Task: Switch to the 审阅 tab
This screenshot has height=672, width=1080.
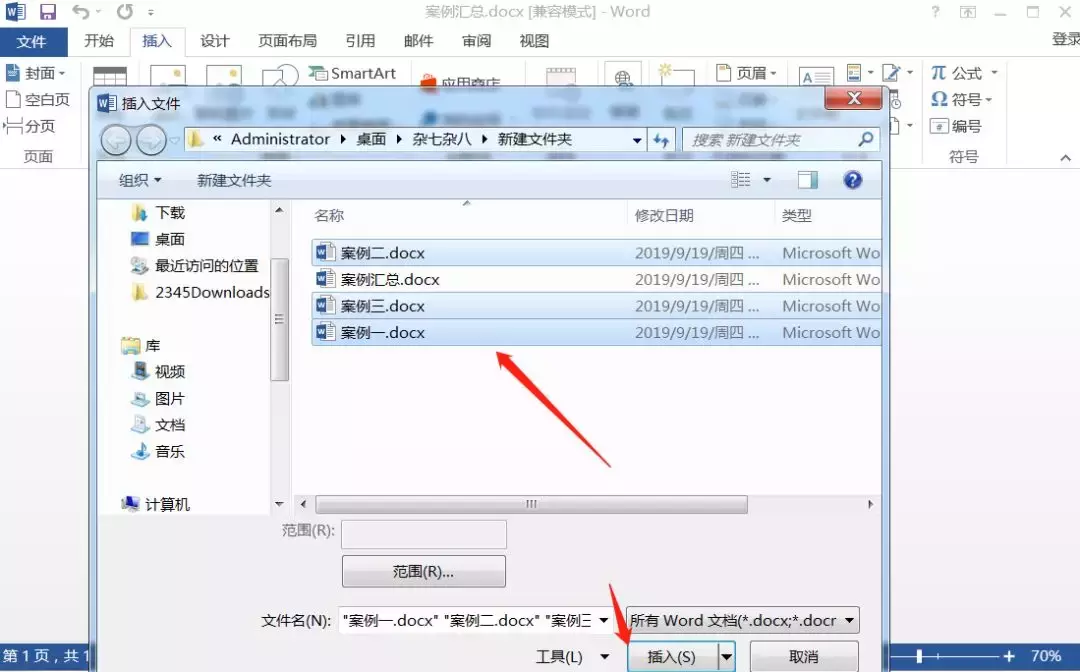Action: [x=476, y=41]
